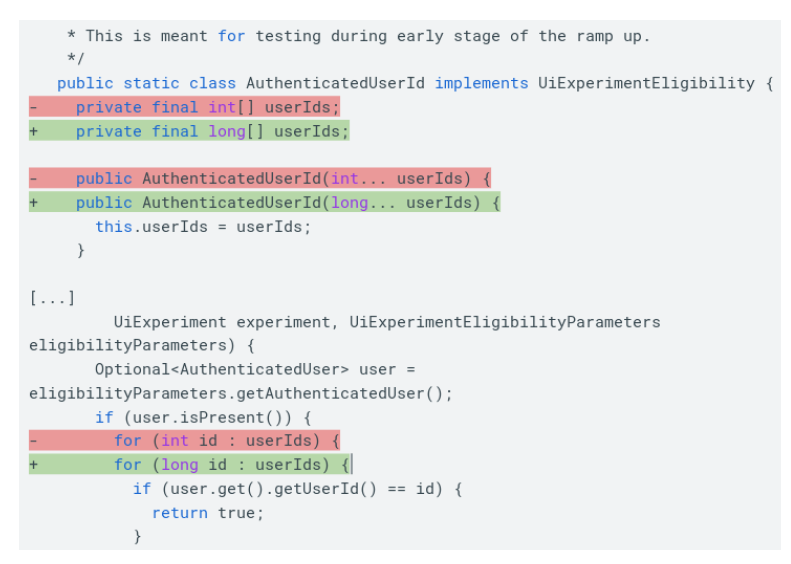Click the 'if (user.isPresent())' line
The image size is (791, 564).
[204, 417]
